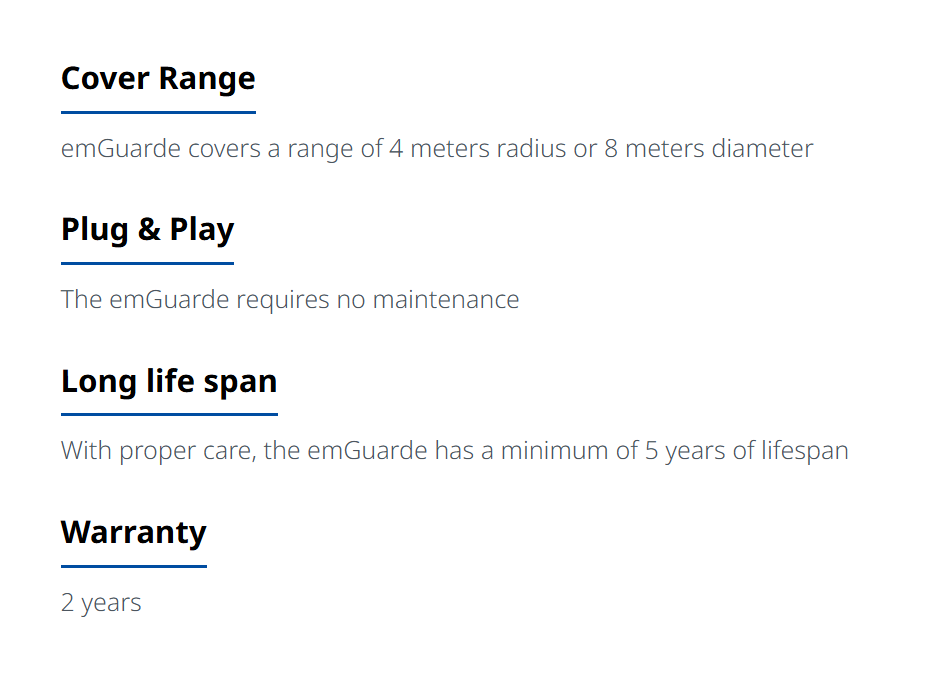Click the text "8 meters diameter"
The image size is (947, 686).
pos(709,149)
